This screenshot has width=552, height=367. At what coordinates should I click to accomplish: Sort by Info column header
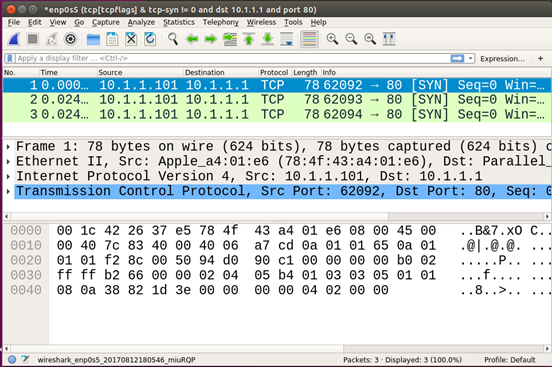point(436,72)
